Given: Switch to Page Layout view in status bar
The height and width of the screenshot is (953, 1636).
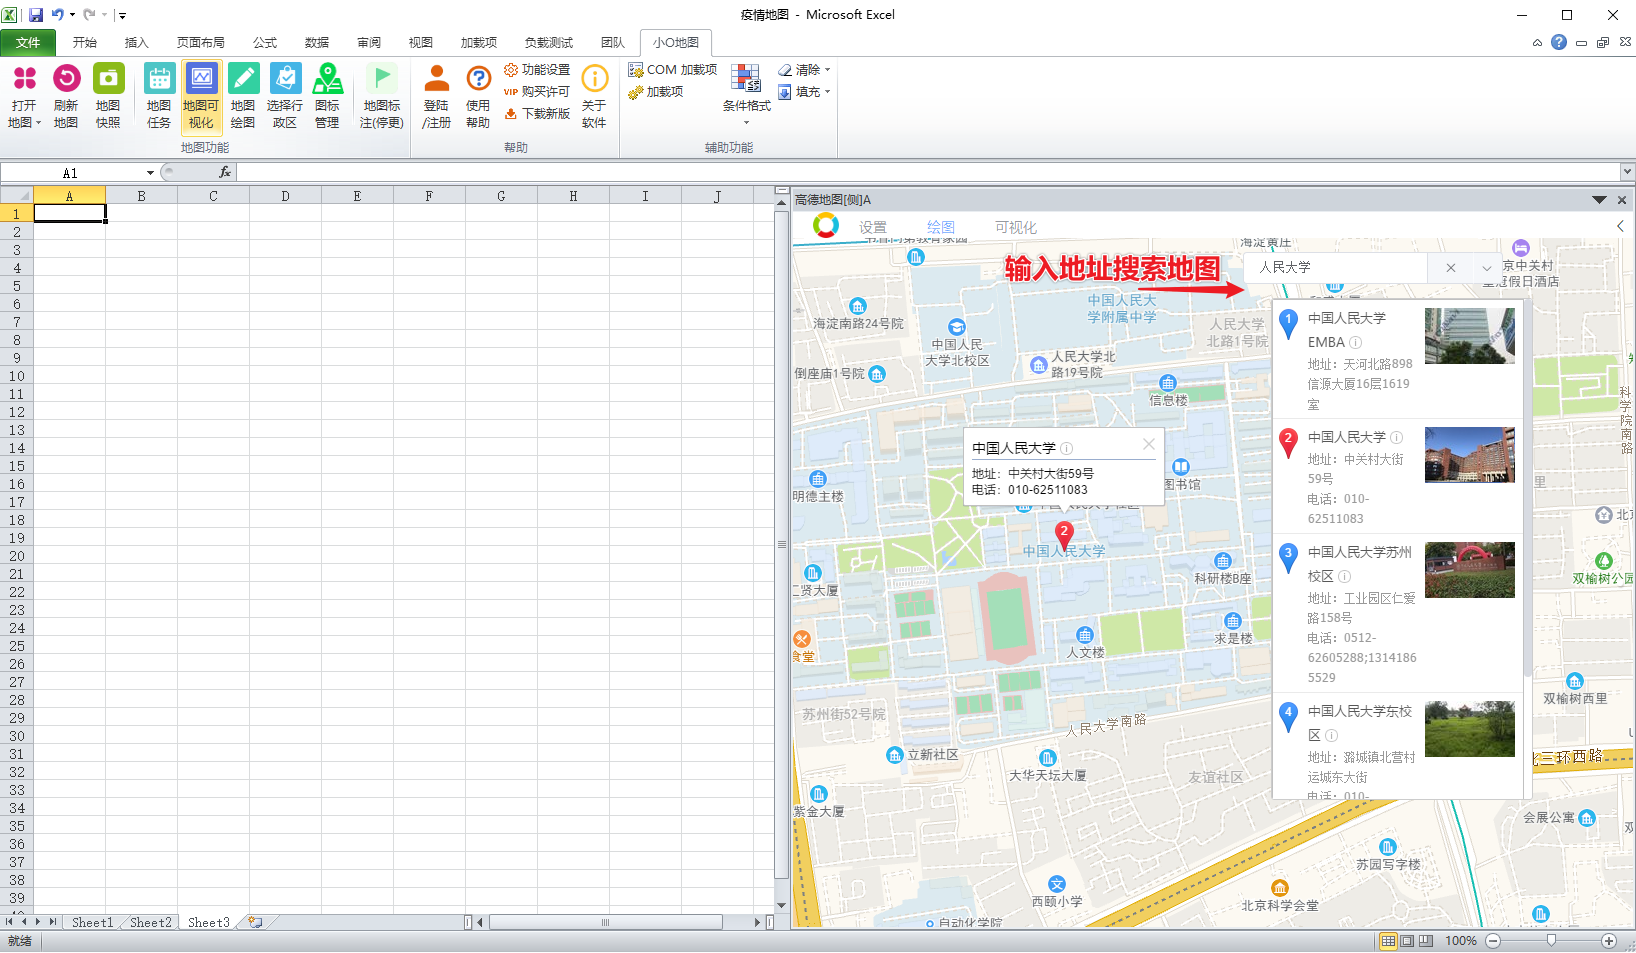Looking at the screenshot, I should (x=1407, y=941).
